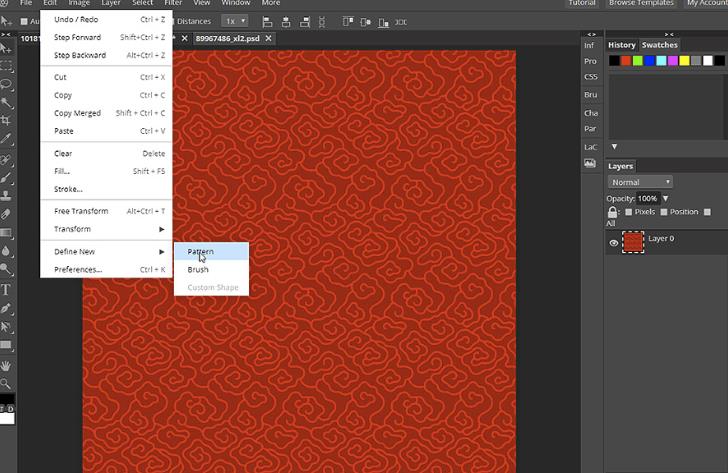Click the Browse Templates button

coord(641,3)
